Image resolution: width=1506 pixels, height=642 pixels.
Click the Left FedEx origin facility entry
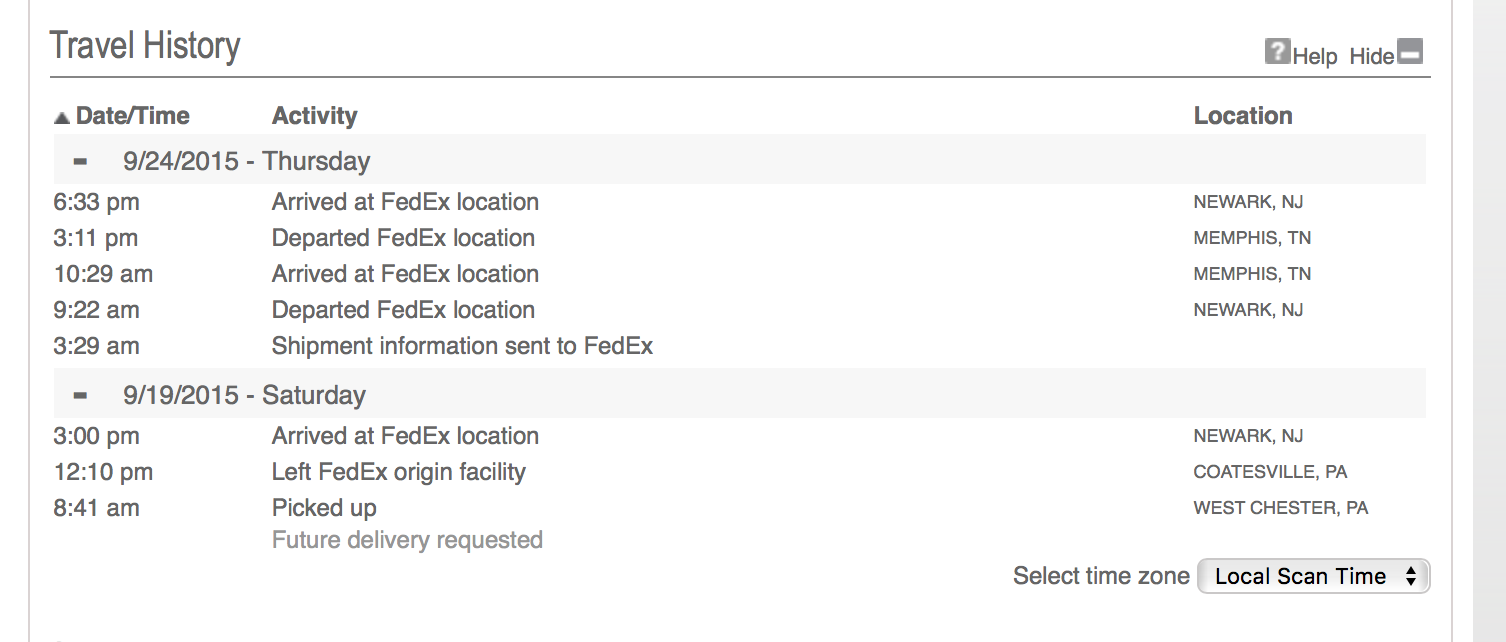(x=398, y=472)
